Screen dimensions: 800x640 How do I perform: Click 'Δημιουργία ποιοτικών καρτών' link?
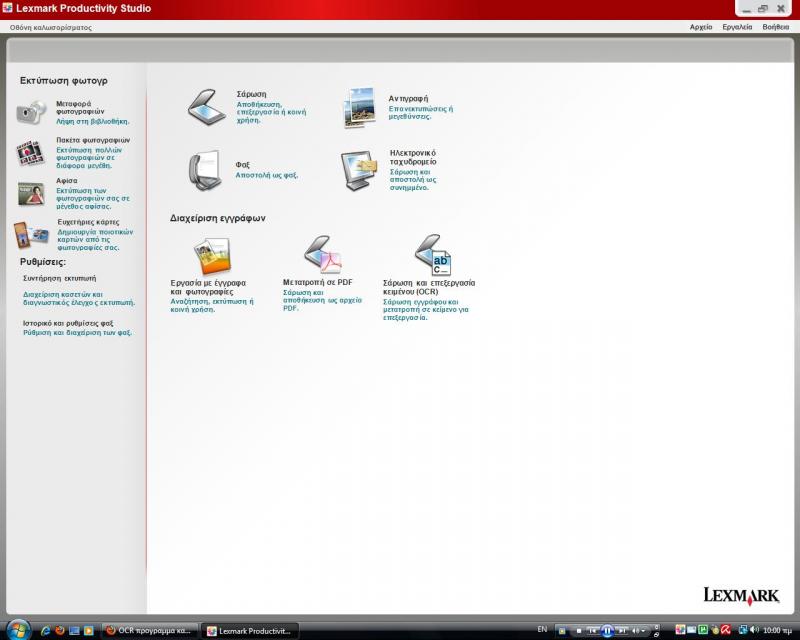click(x=95, y=239)
